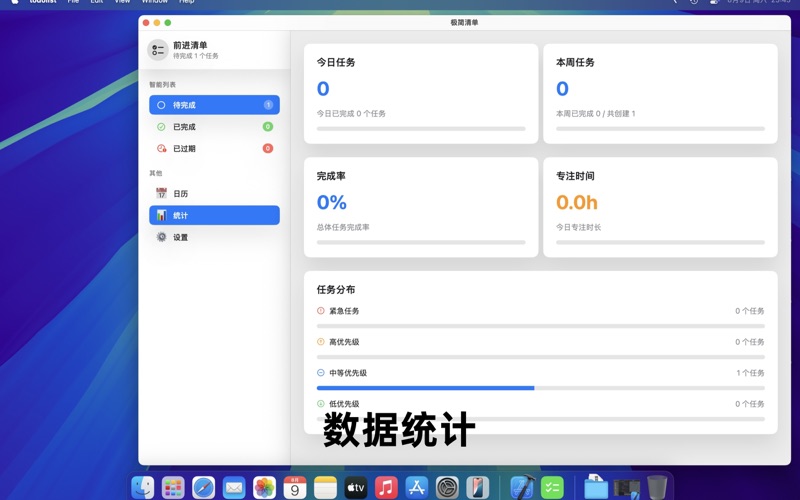Open the 统计 view
Viewport: 800px width, 500px height.
[214, 215]
